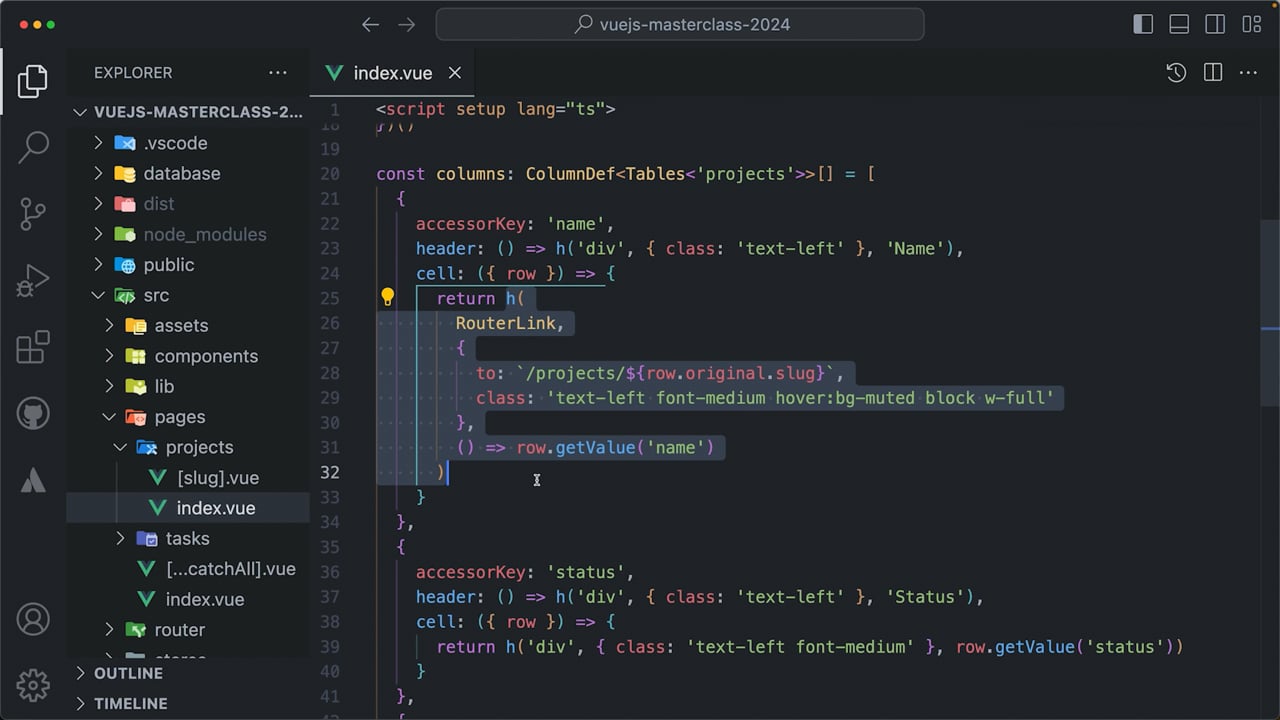Open the Search view in activity bar
The image size is (1280, 720).
(x=33, y=147)
